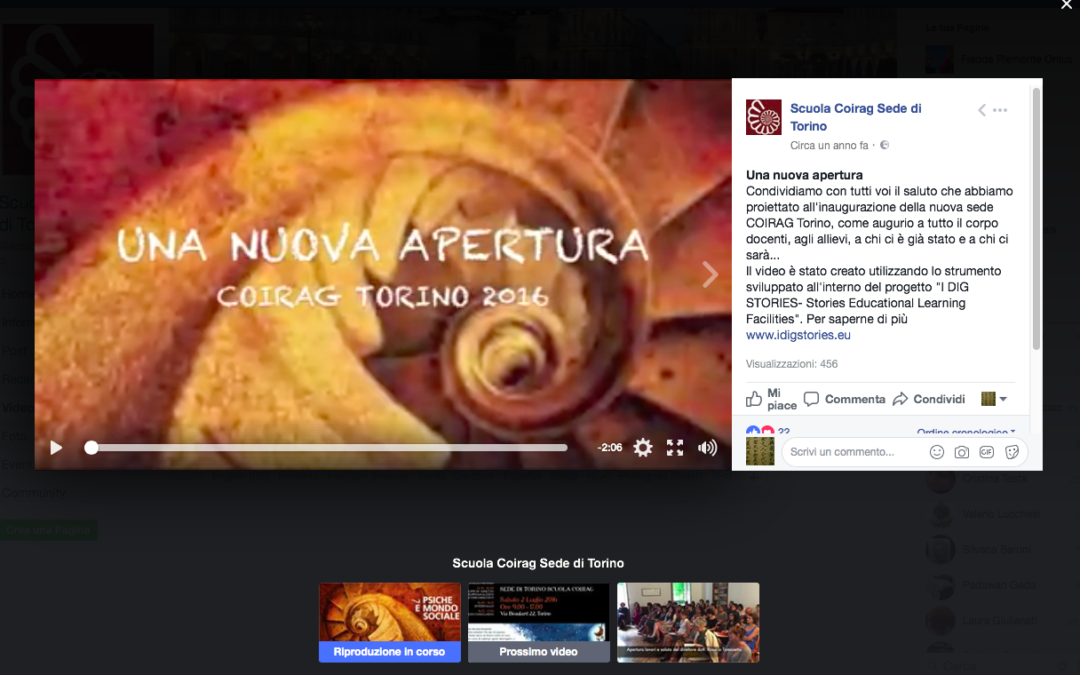The height and width of the screenshot is (675, 1080).
Task: Select the Riproduzione in corso thumbnail
Action: coord(390,622)
